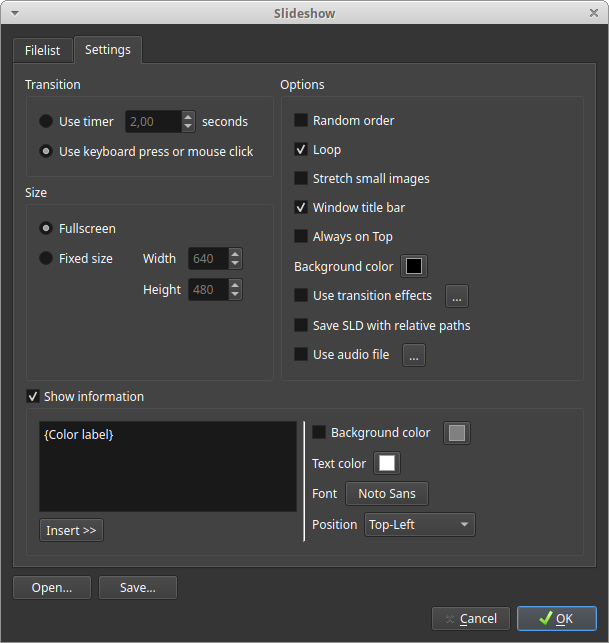Uncheck the Loop option
This screenshot has width=609, height=643.
[301, 150]
